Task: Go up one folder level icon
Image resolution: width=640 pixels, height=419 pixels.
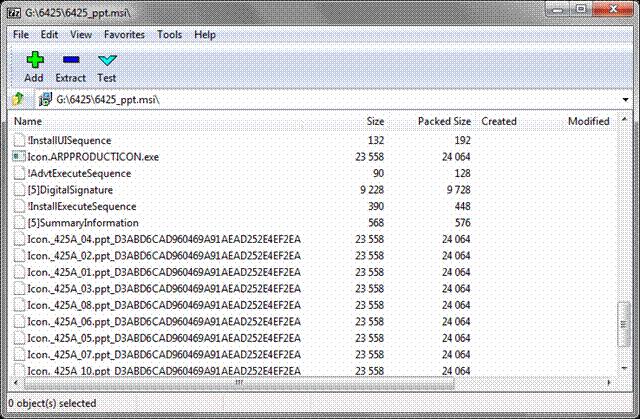Action: (18, 100)
